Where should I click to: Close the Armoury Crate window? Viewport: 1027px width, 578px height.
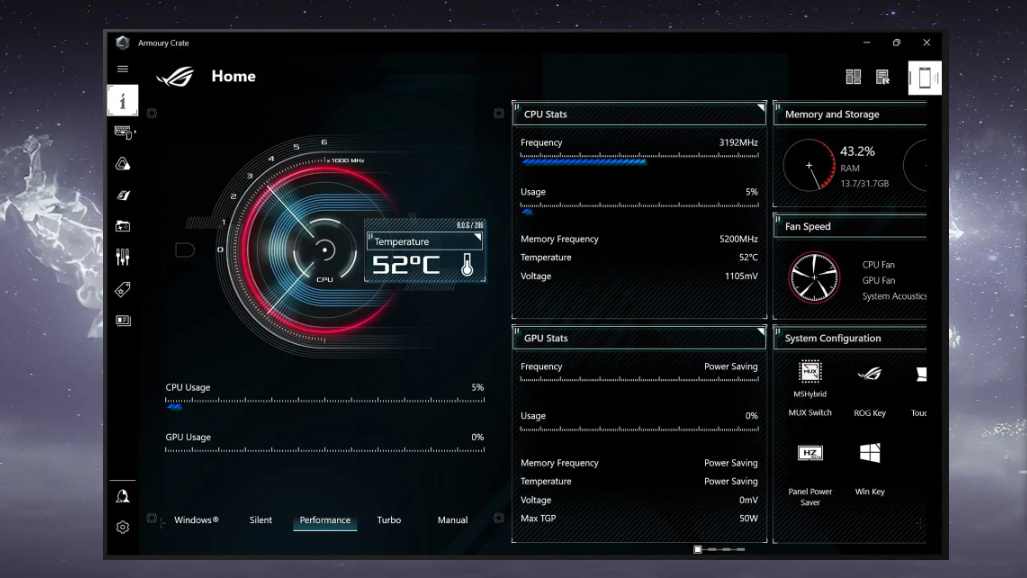pos(927,43)
